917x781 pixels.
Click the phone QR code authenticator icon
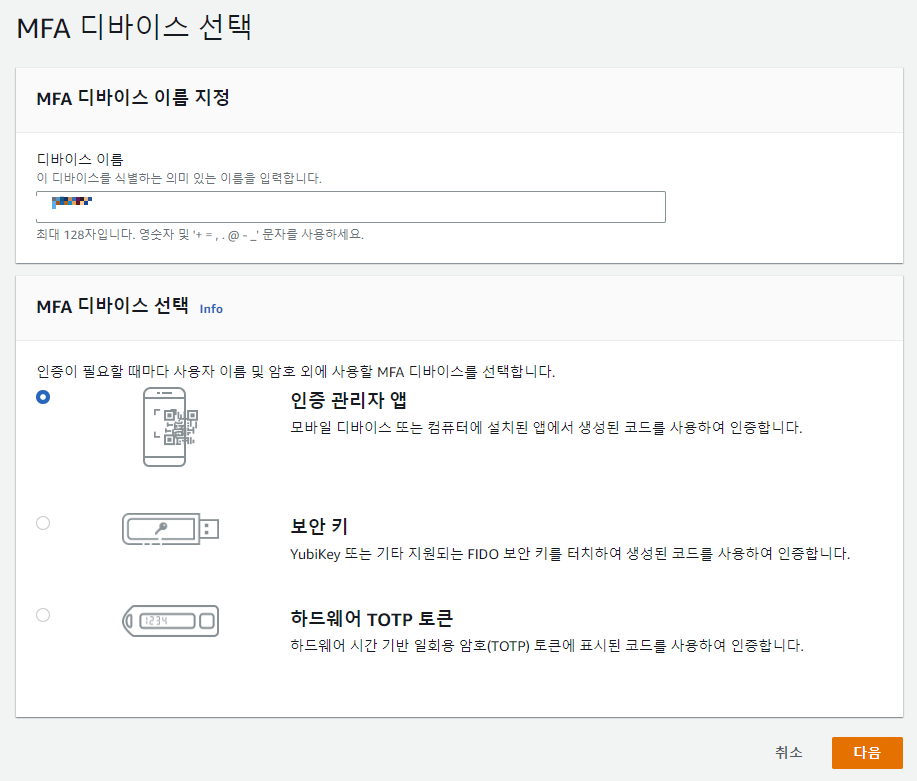point(170,427)
